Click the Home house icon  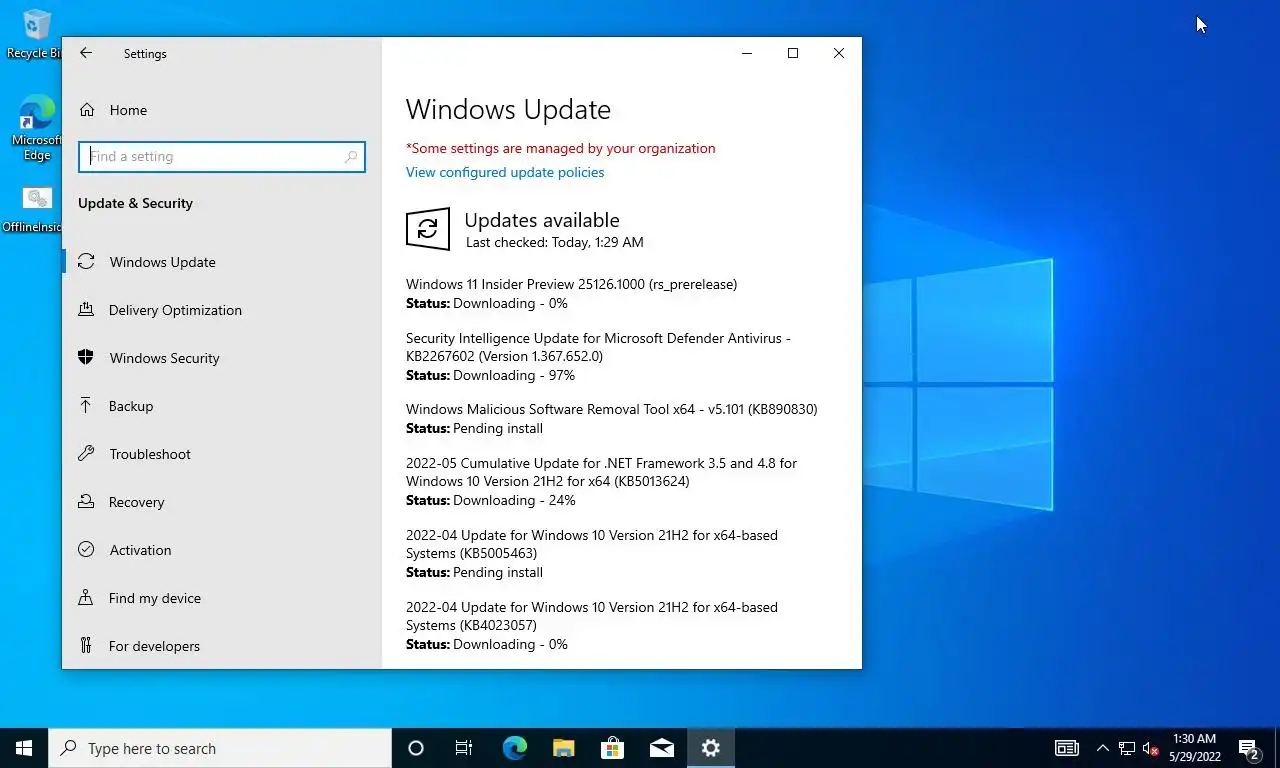[87, 110]
